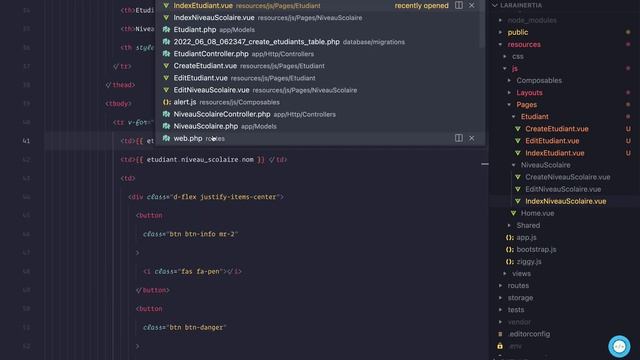Remove IndexEtudiant.vue from recently opened
The height and width of the screenshot is (360, 640).
(471, 5)
